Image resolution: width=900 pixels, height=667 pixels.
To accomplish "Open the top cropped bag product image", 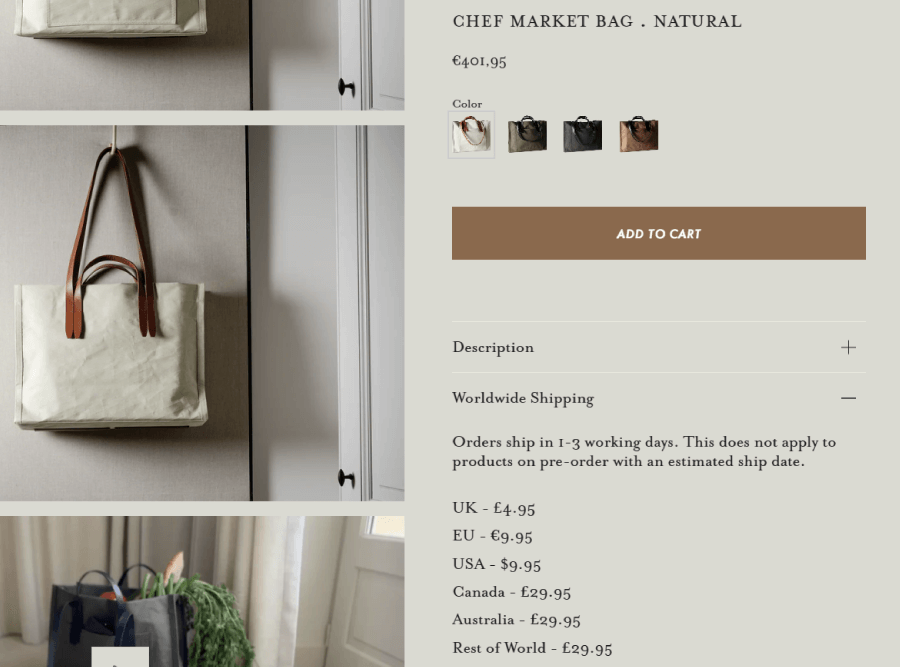I will [202, 55].
